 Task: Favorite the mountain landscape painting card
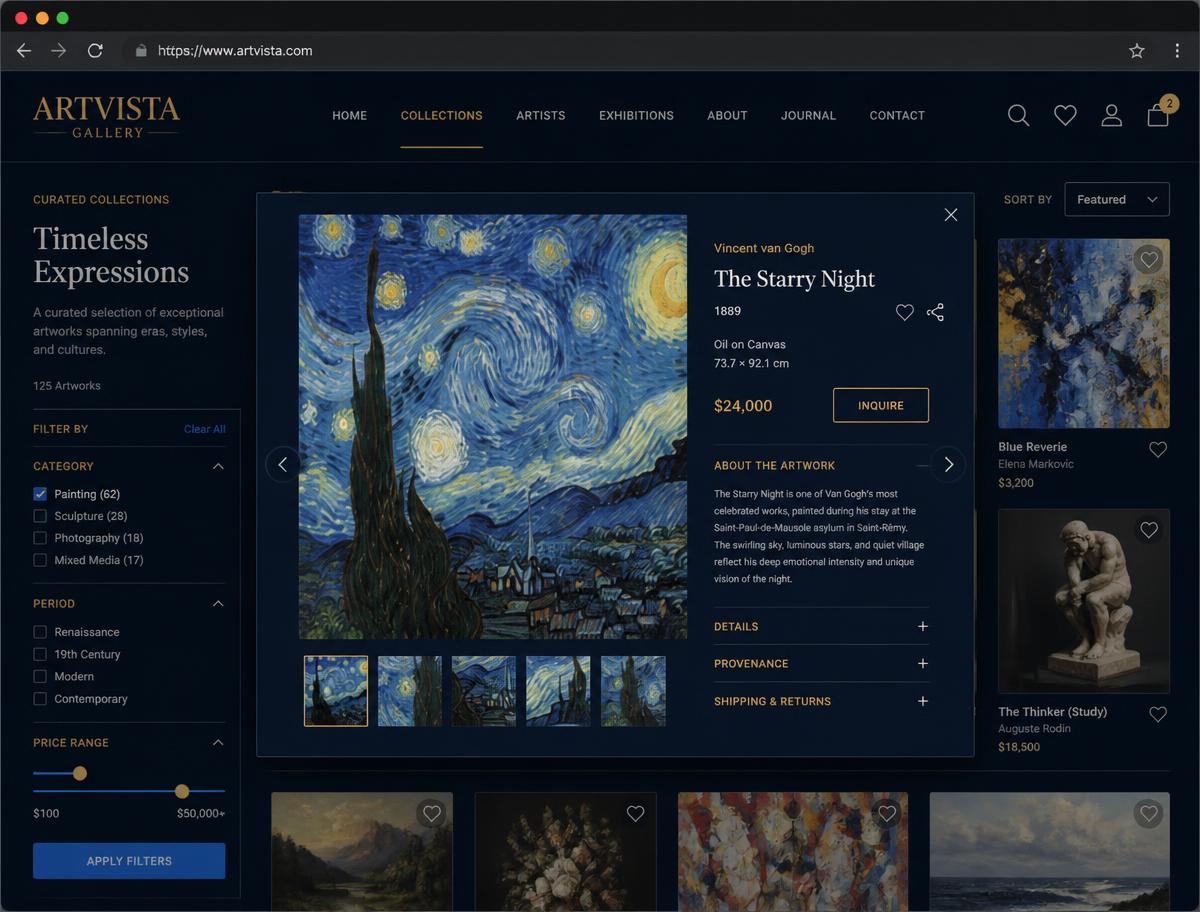[x=432, y=814]
